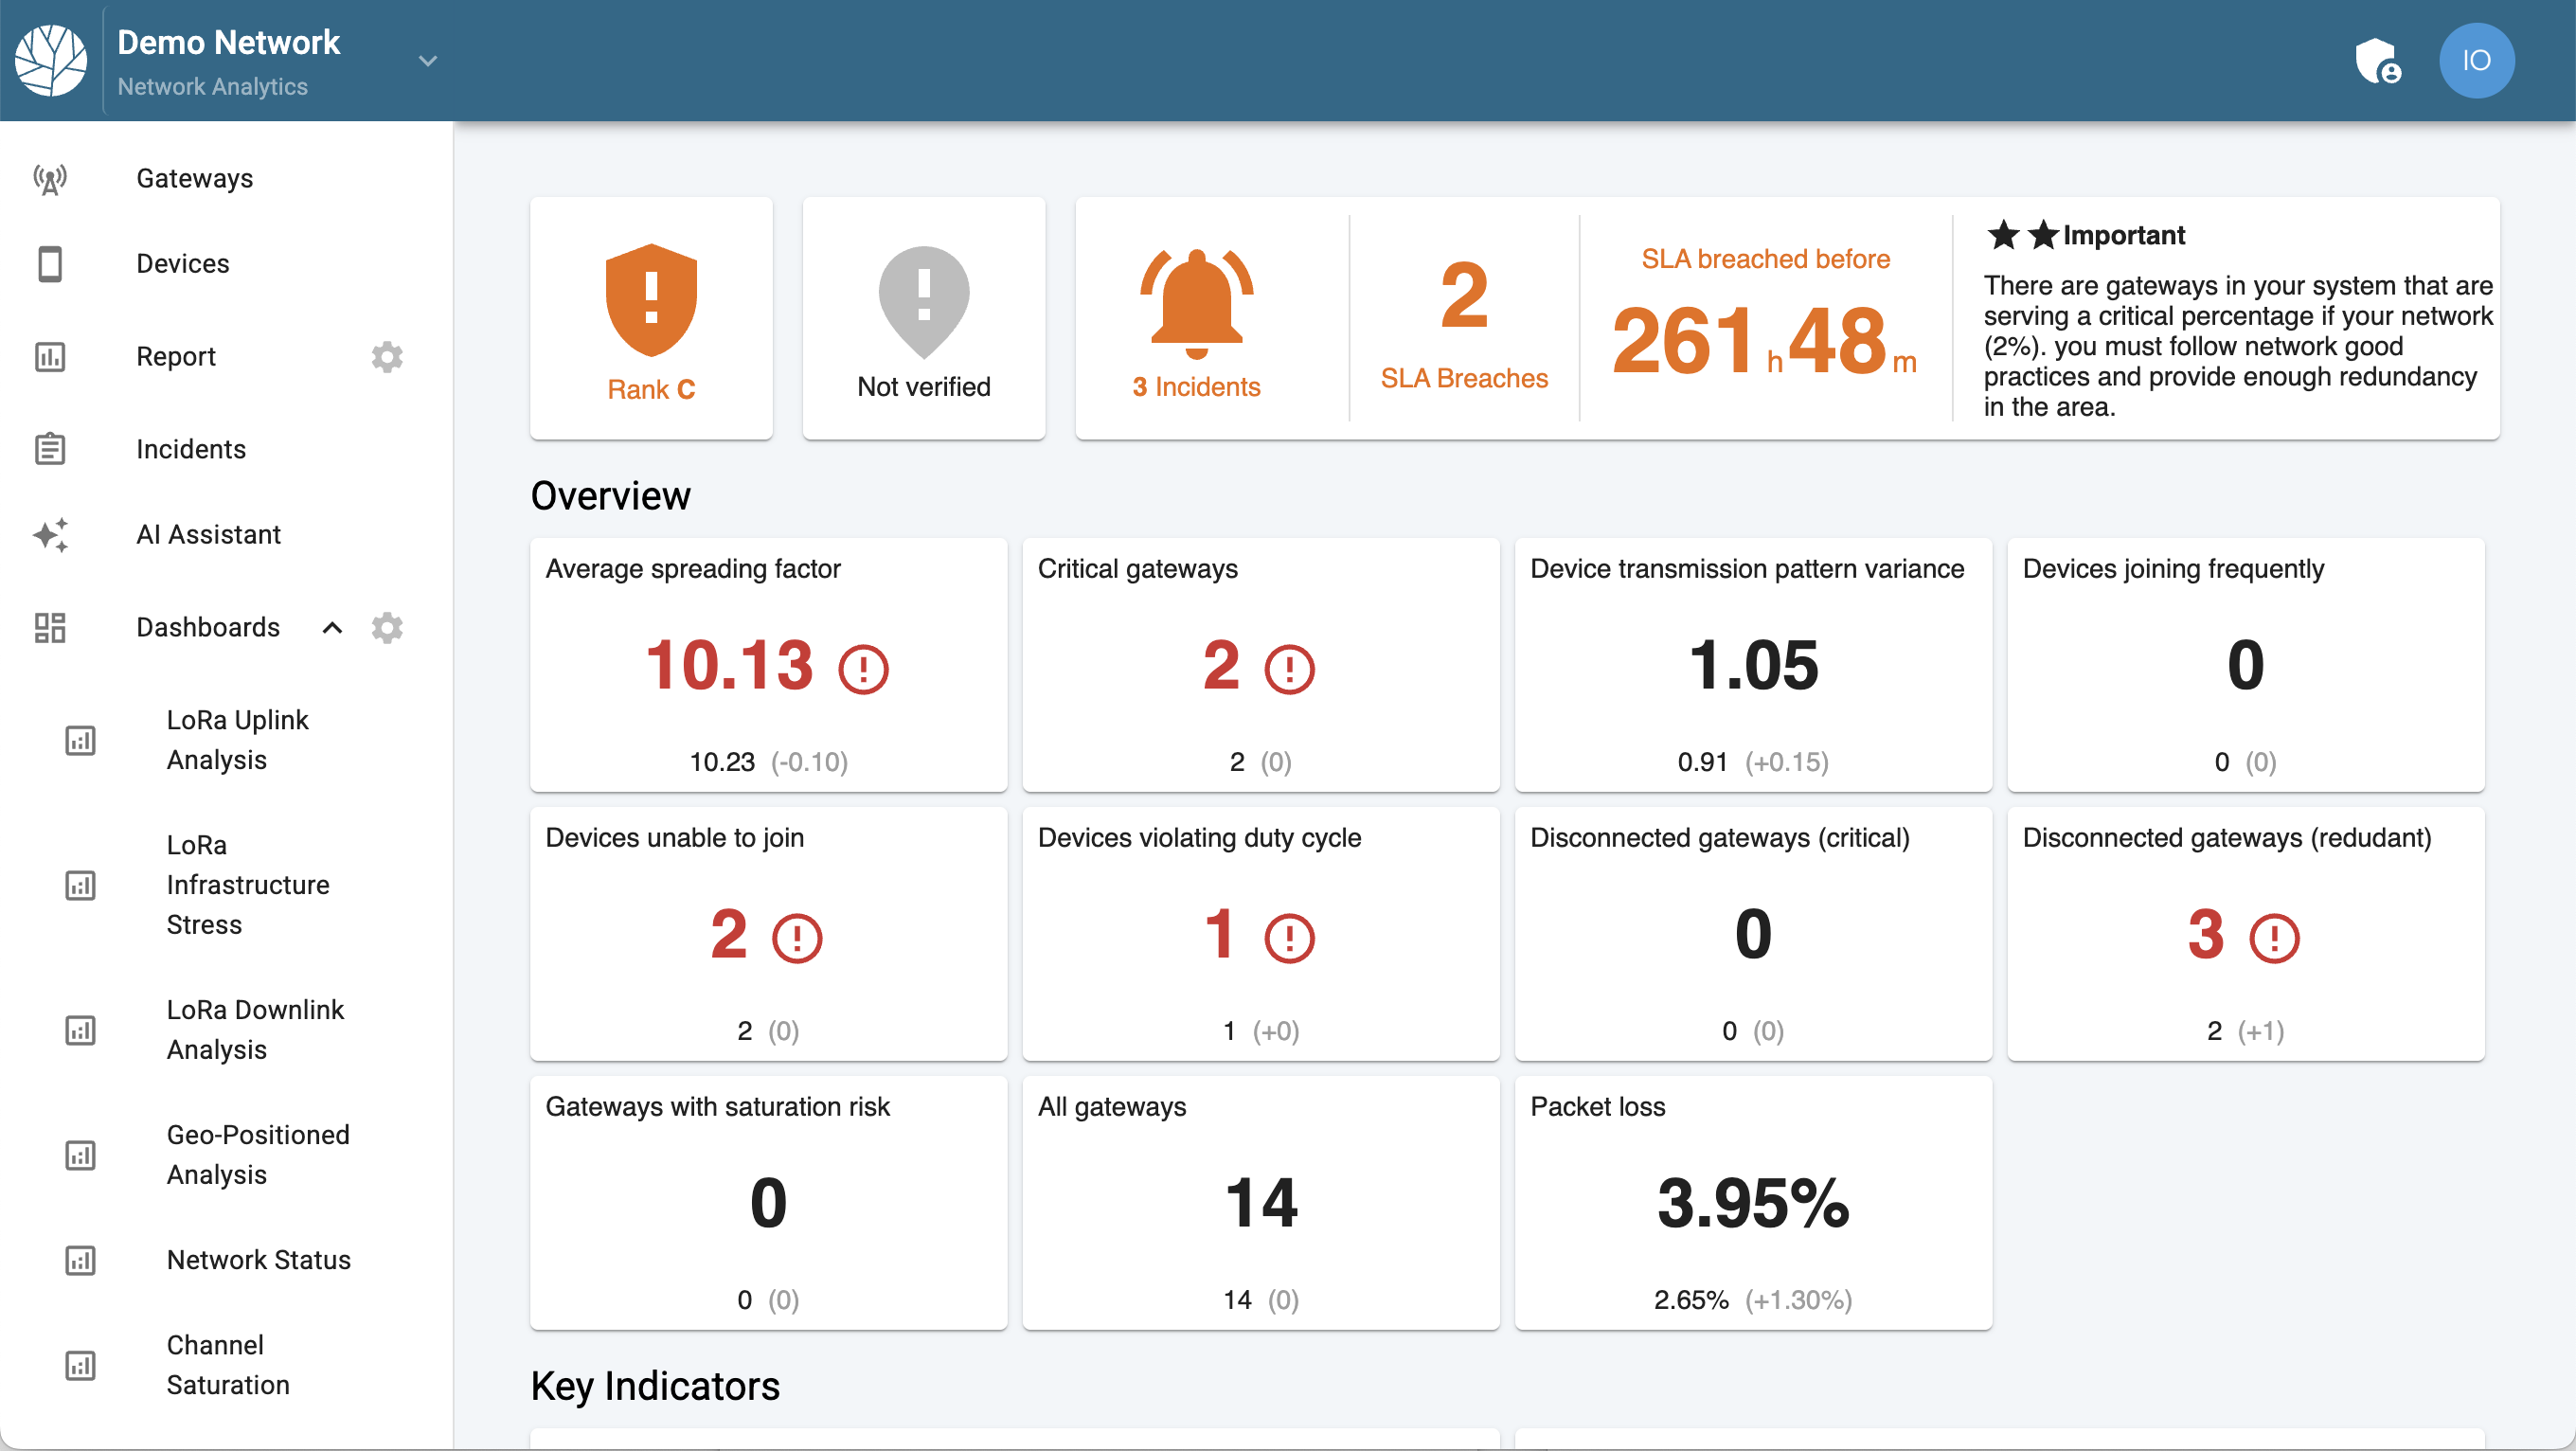Open the IO user avatar menu

2475,61
